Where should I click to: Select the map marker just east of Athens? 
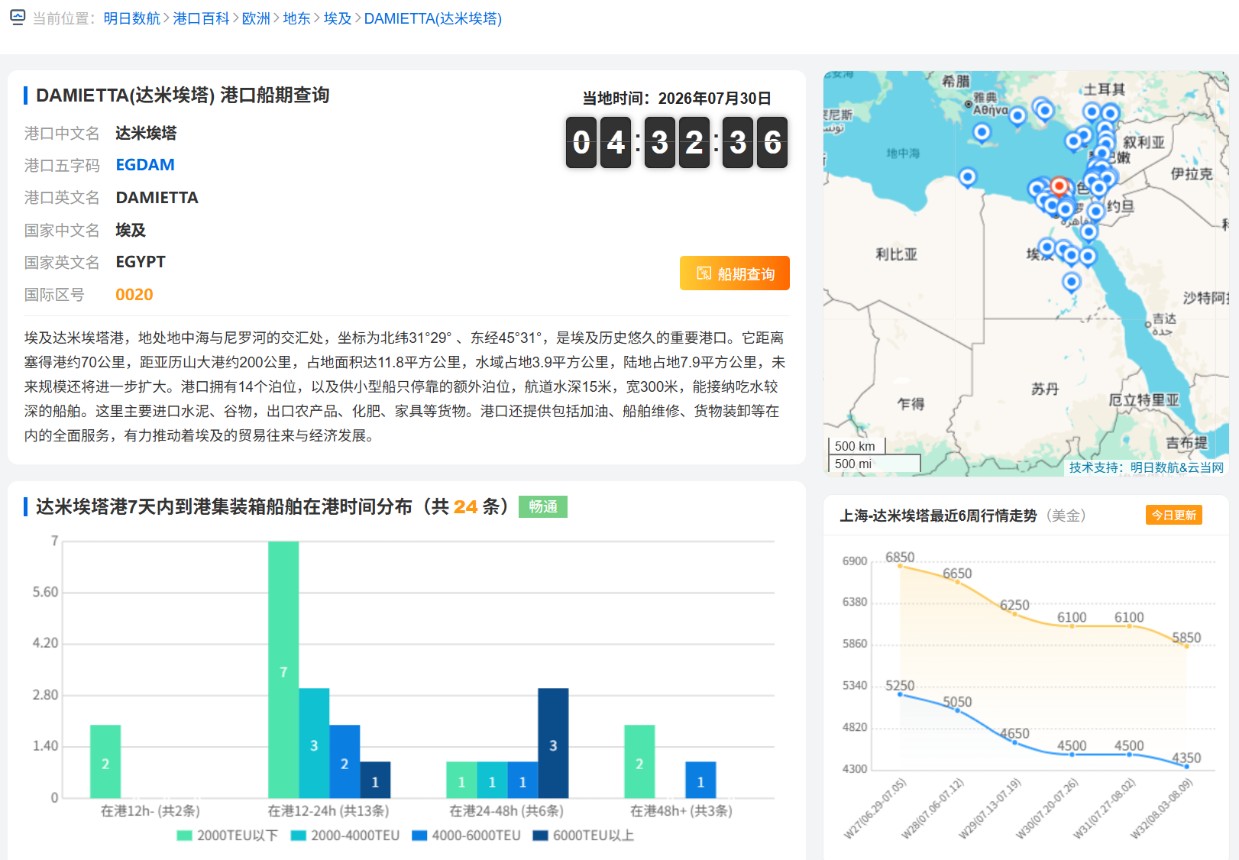1018,115
